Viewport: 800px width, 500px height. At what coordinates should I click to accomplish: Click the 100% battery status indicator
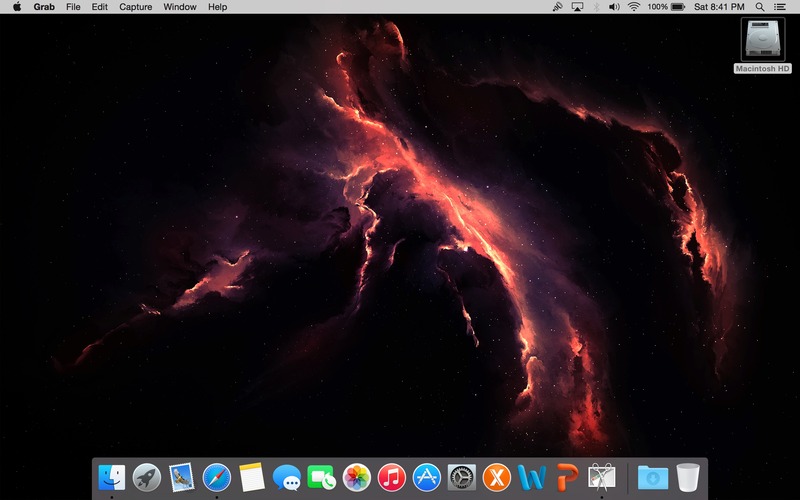pos(666,7)
